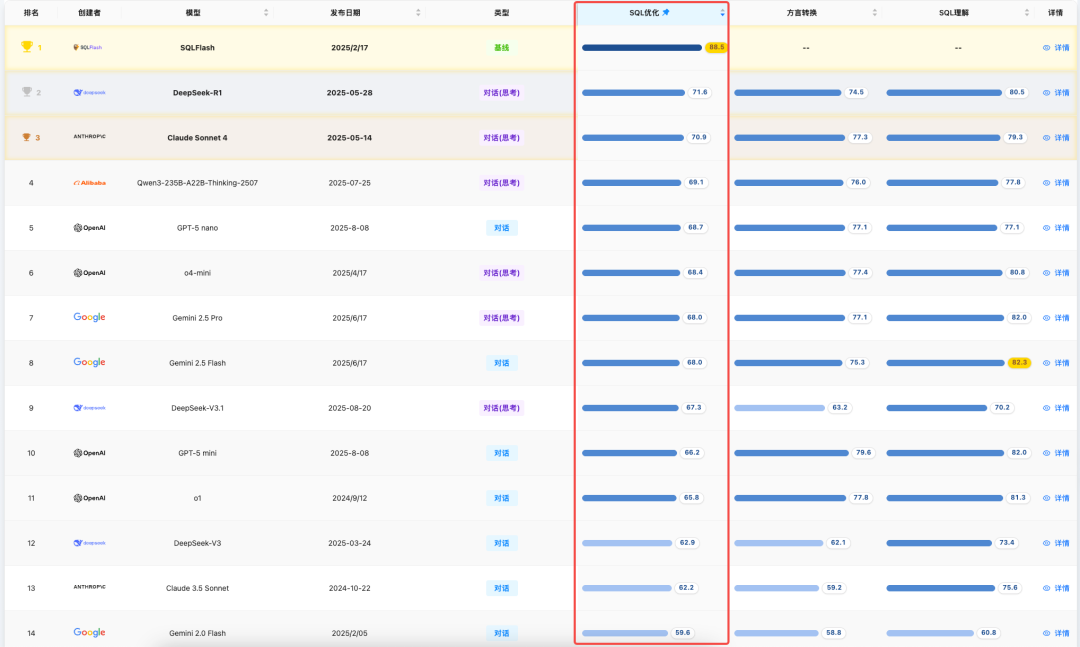Click the DeepSeek logo in DeepSeek-V3 row
1080x647 pixels.
point(90,543)
